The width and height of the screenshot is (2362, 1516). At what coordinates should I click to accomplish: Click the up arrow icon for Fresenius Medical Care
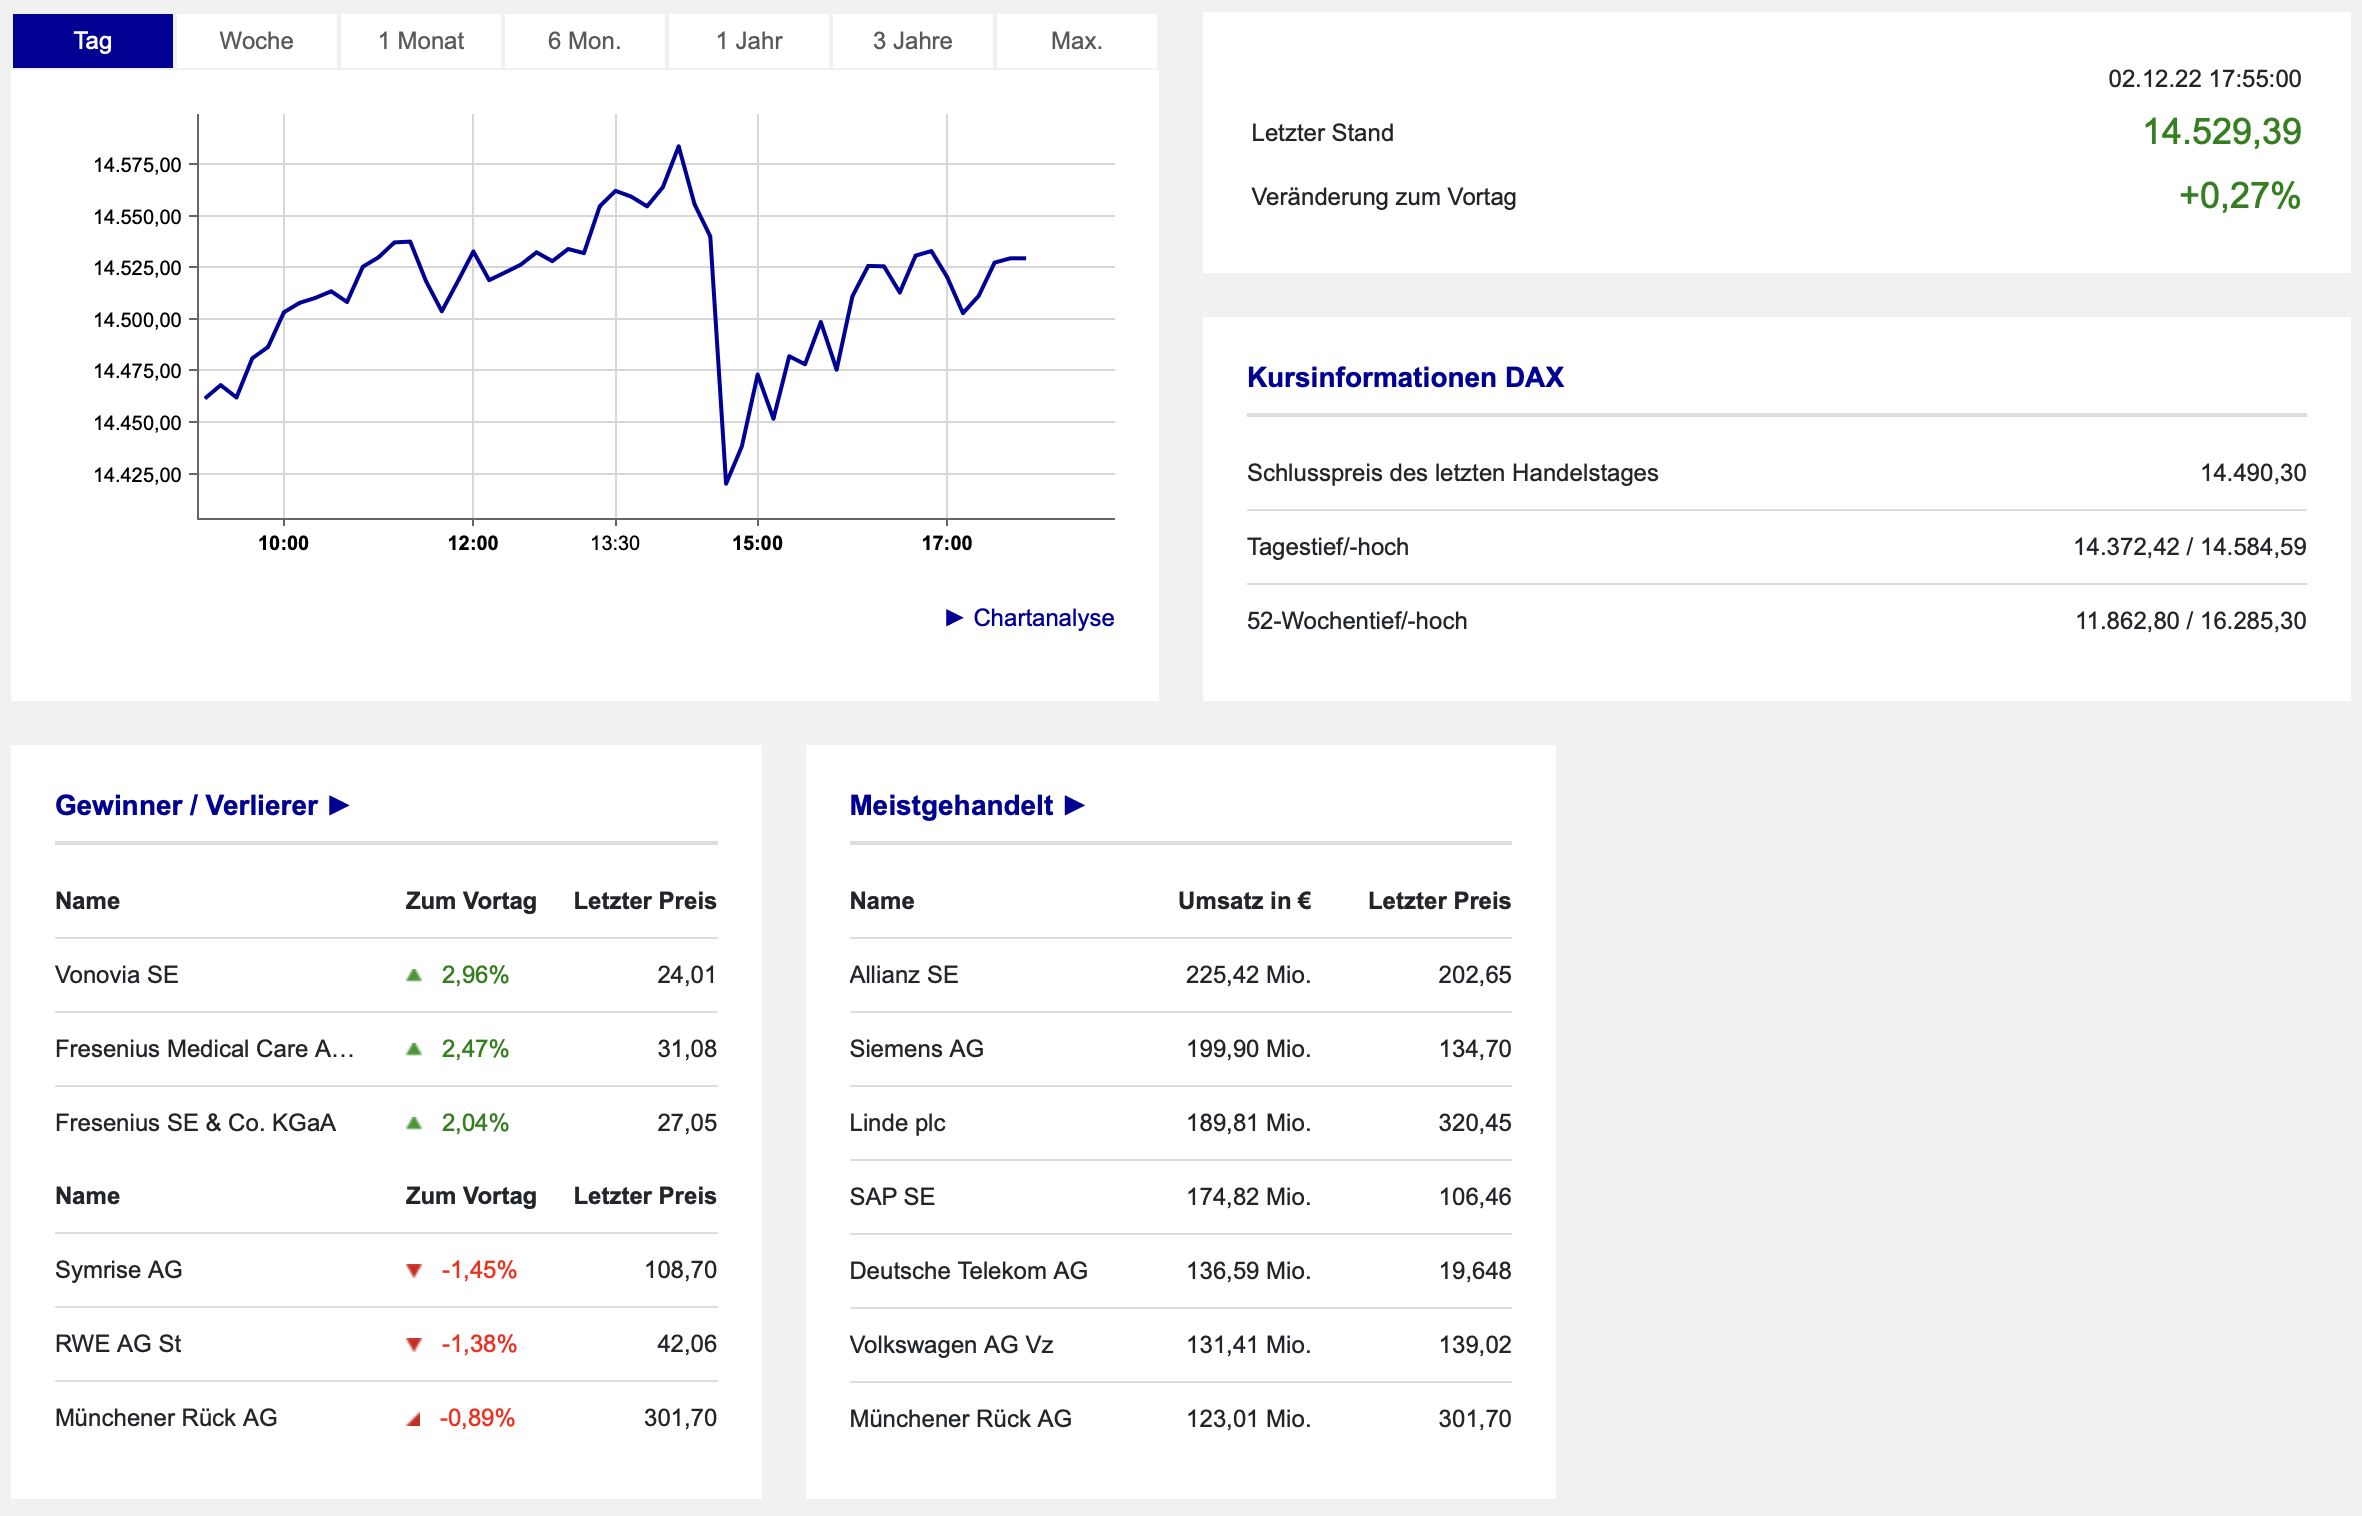pos(414,1049)
